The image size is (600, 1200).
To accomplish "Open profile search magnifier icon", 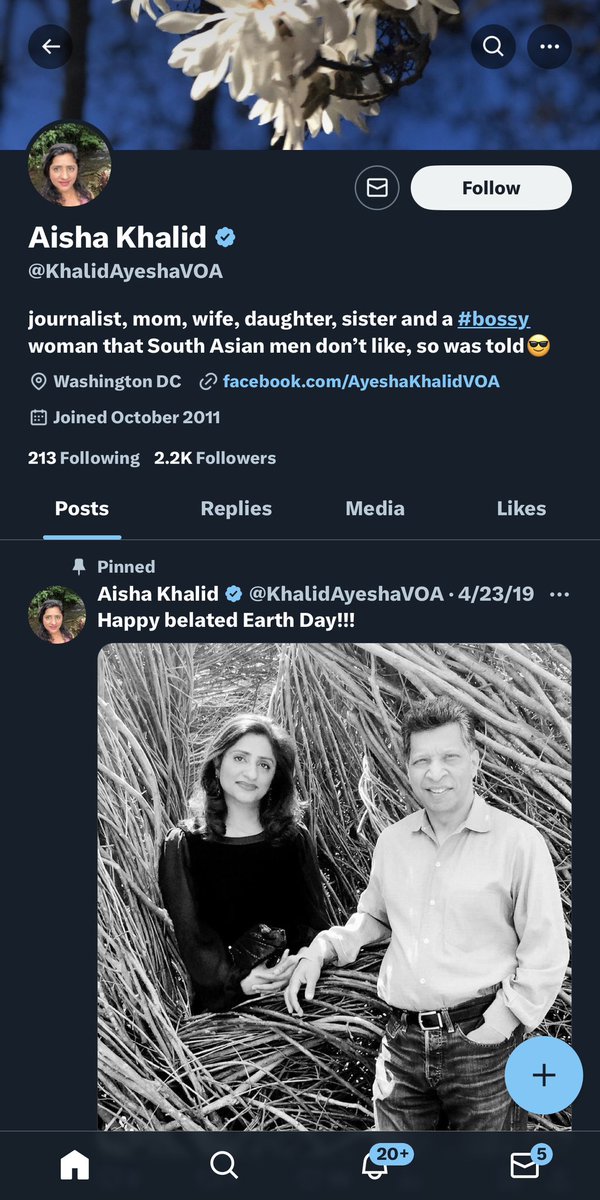I will (x=493, y=46).
